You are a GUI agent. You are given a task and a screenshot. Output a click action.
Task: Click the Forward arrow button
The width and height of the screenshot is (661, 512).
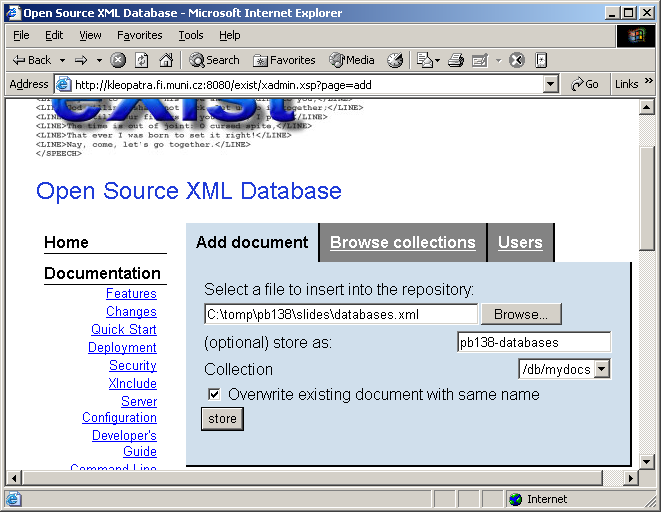point(81,60)
